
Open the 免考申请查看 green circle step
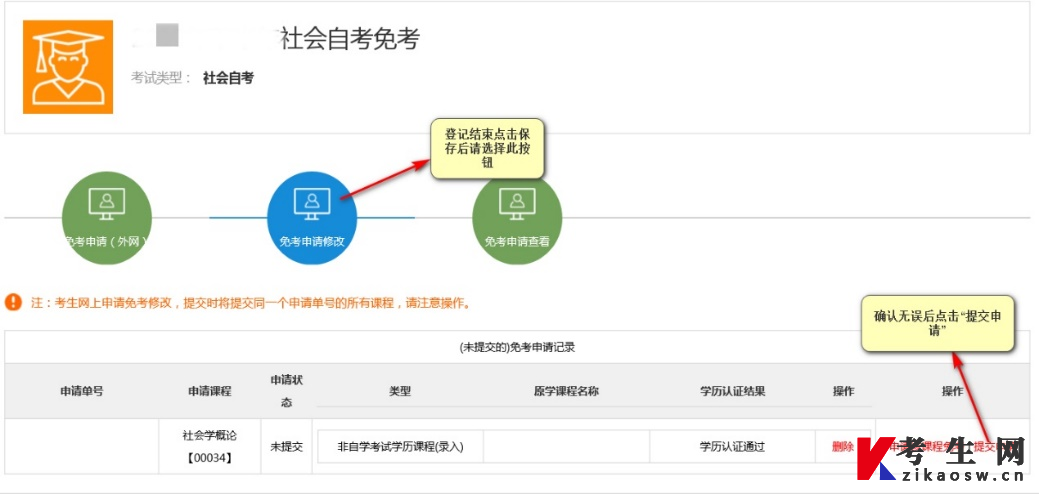tap(517, 218)
